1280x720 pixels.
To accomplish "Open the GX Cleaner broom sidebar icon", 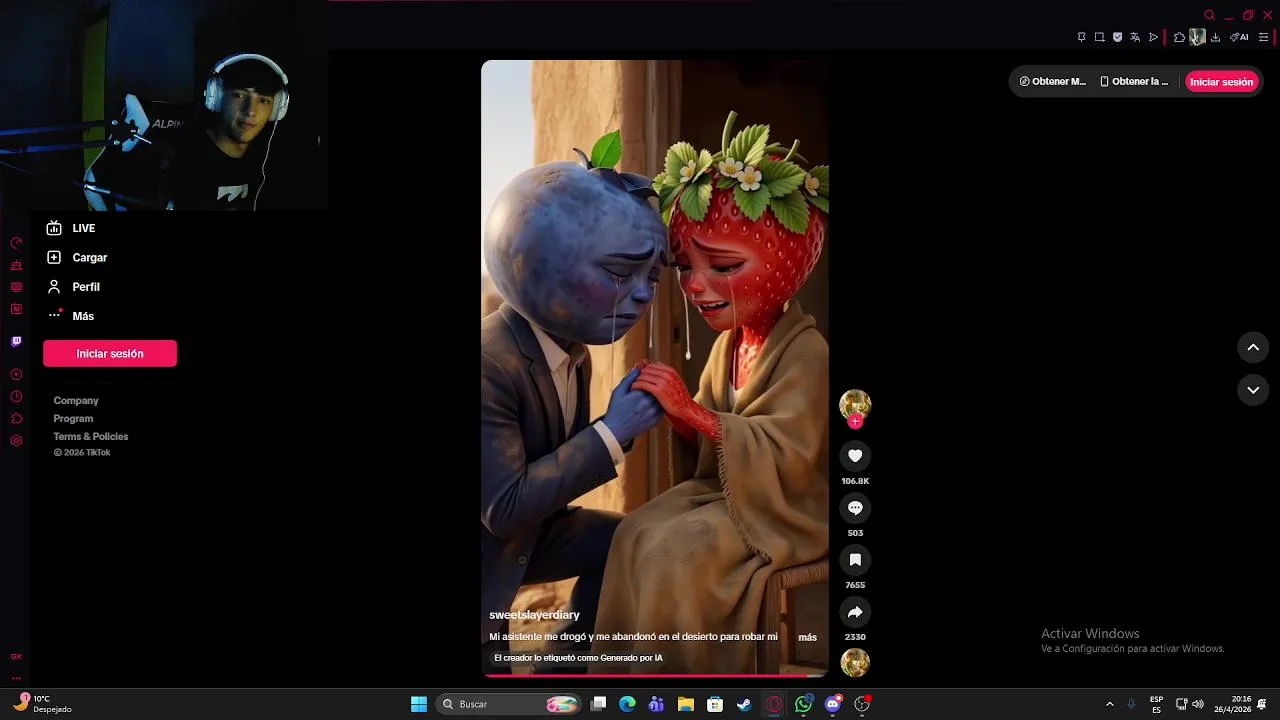I will [16, 265].
